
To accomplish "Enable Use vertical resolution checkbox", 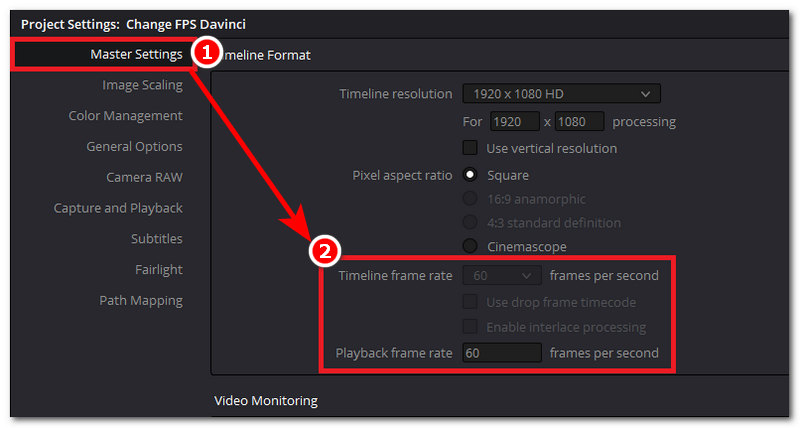I will [x=470, y=148].
